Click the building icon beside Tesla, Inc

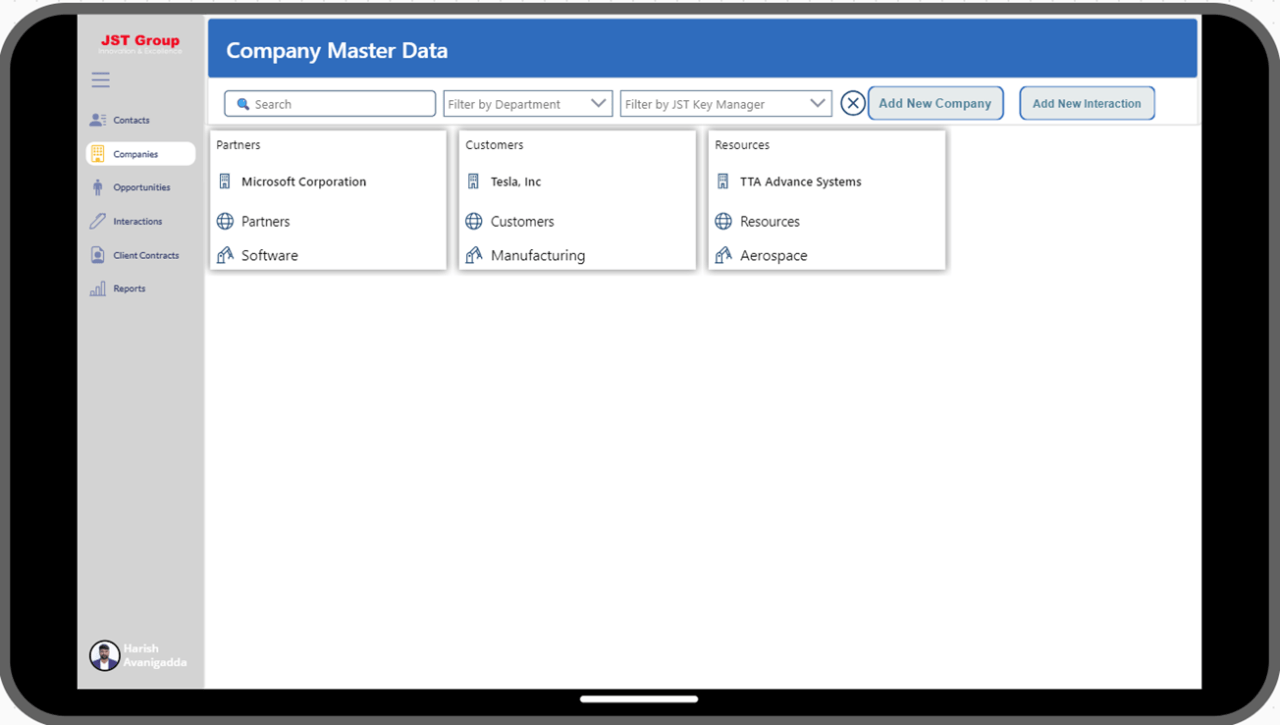click(x=473, y=182)
